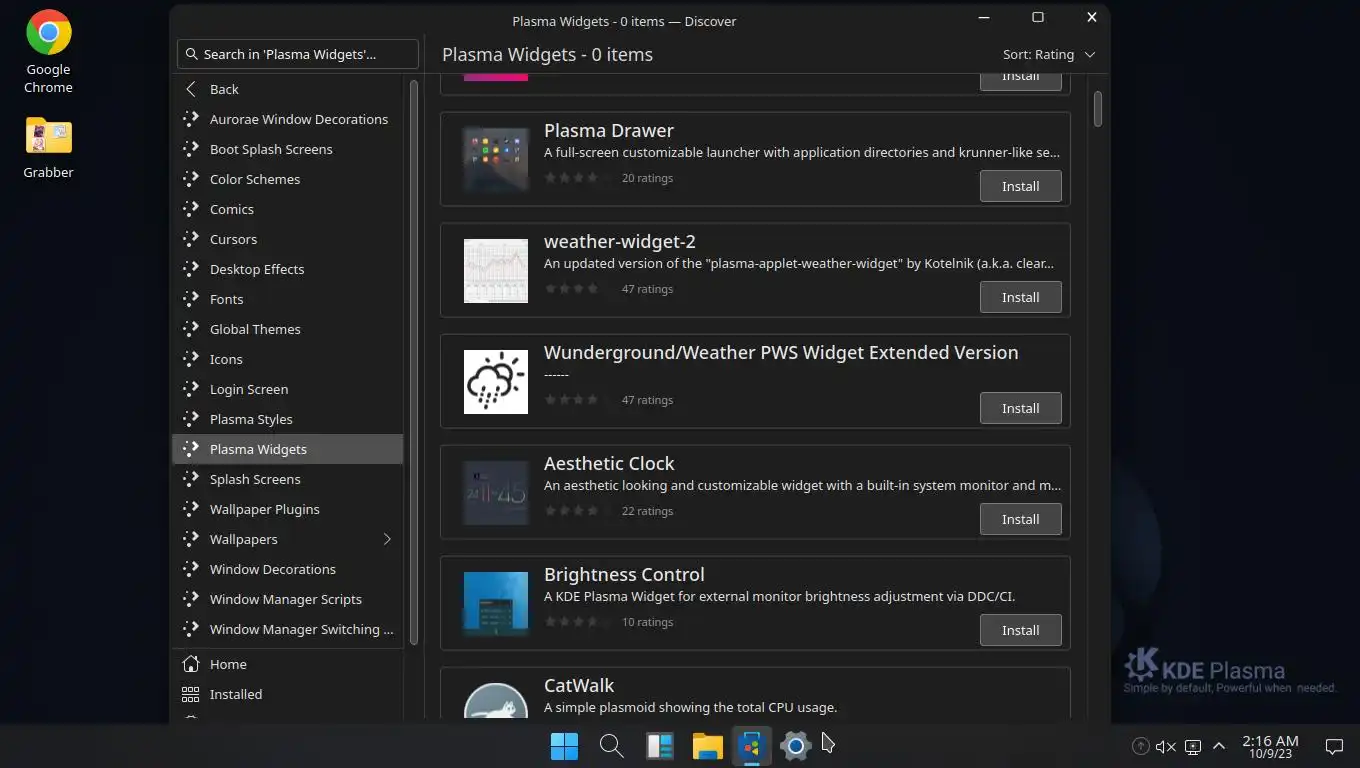
Task: Click the Fonts category icon
Action: click(x=191, y=299)
